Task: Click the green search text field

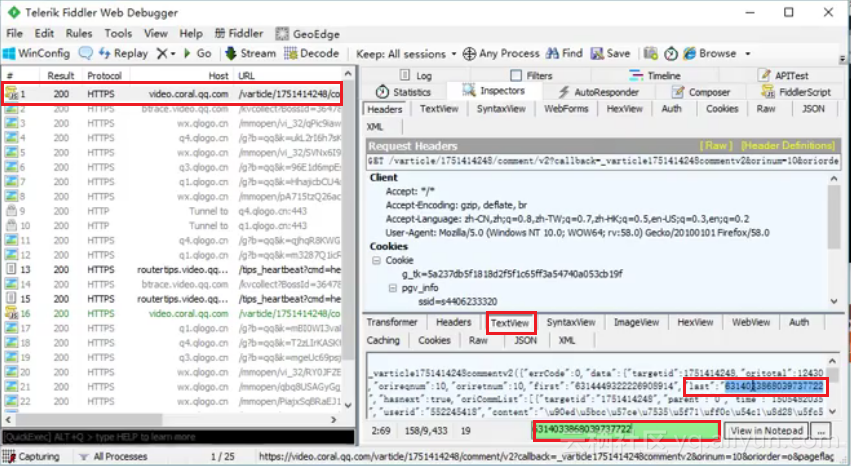Action: pyautogui.click(x=626, y=430)
